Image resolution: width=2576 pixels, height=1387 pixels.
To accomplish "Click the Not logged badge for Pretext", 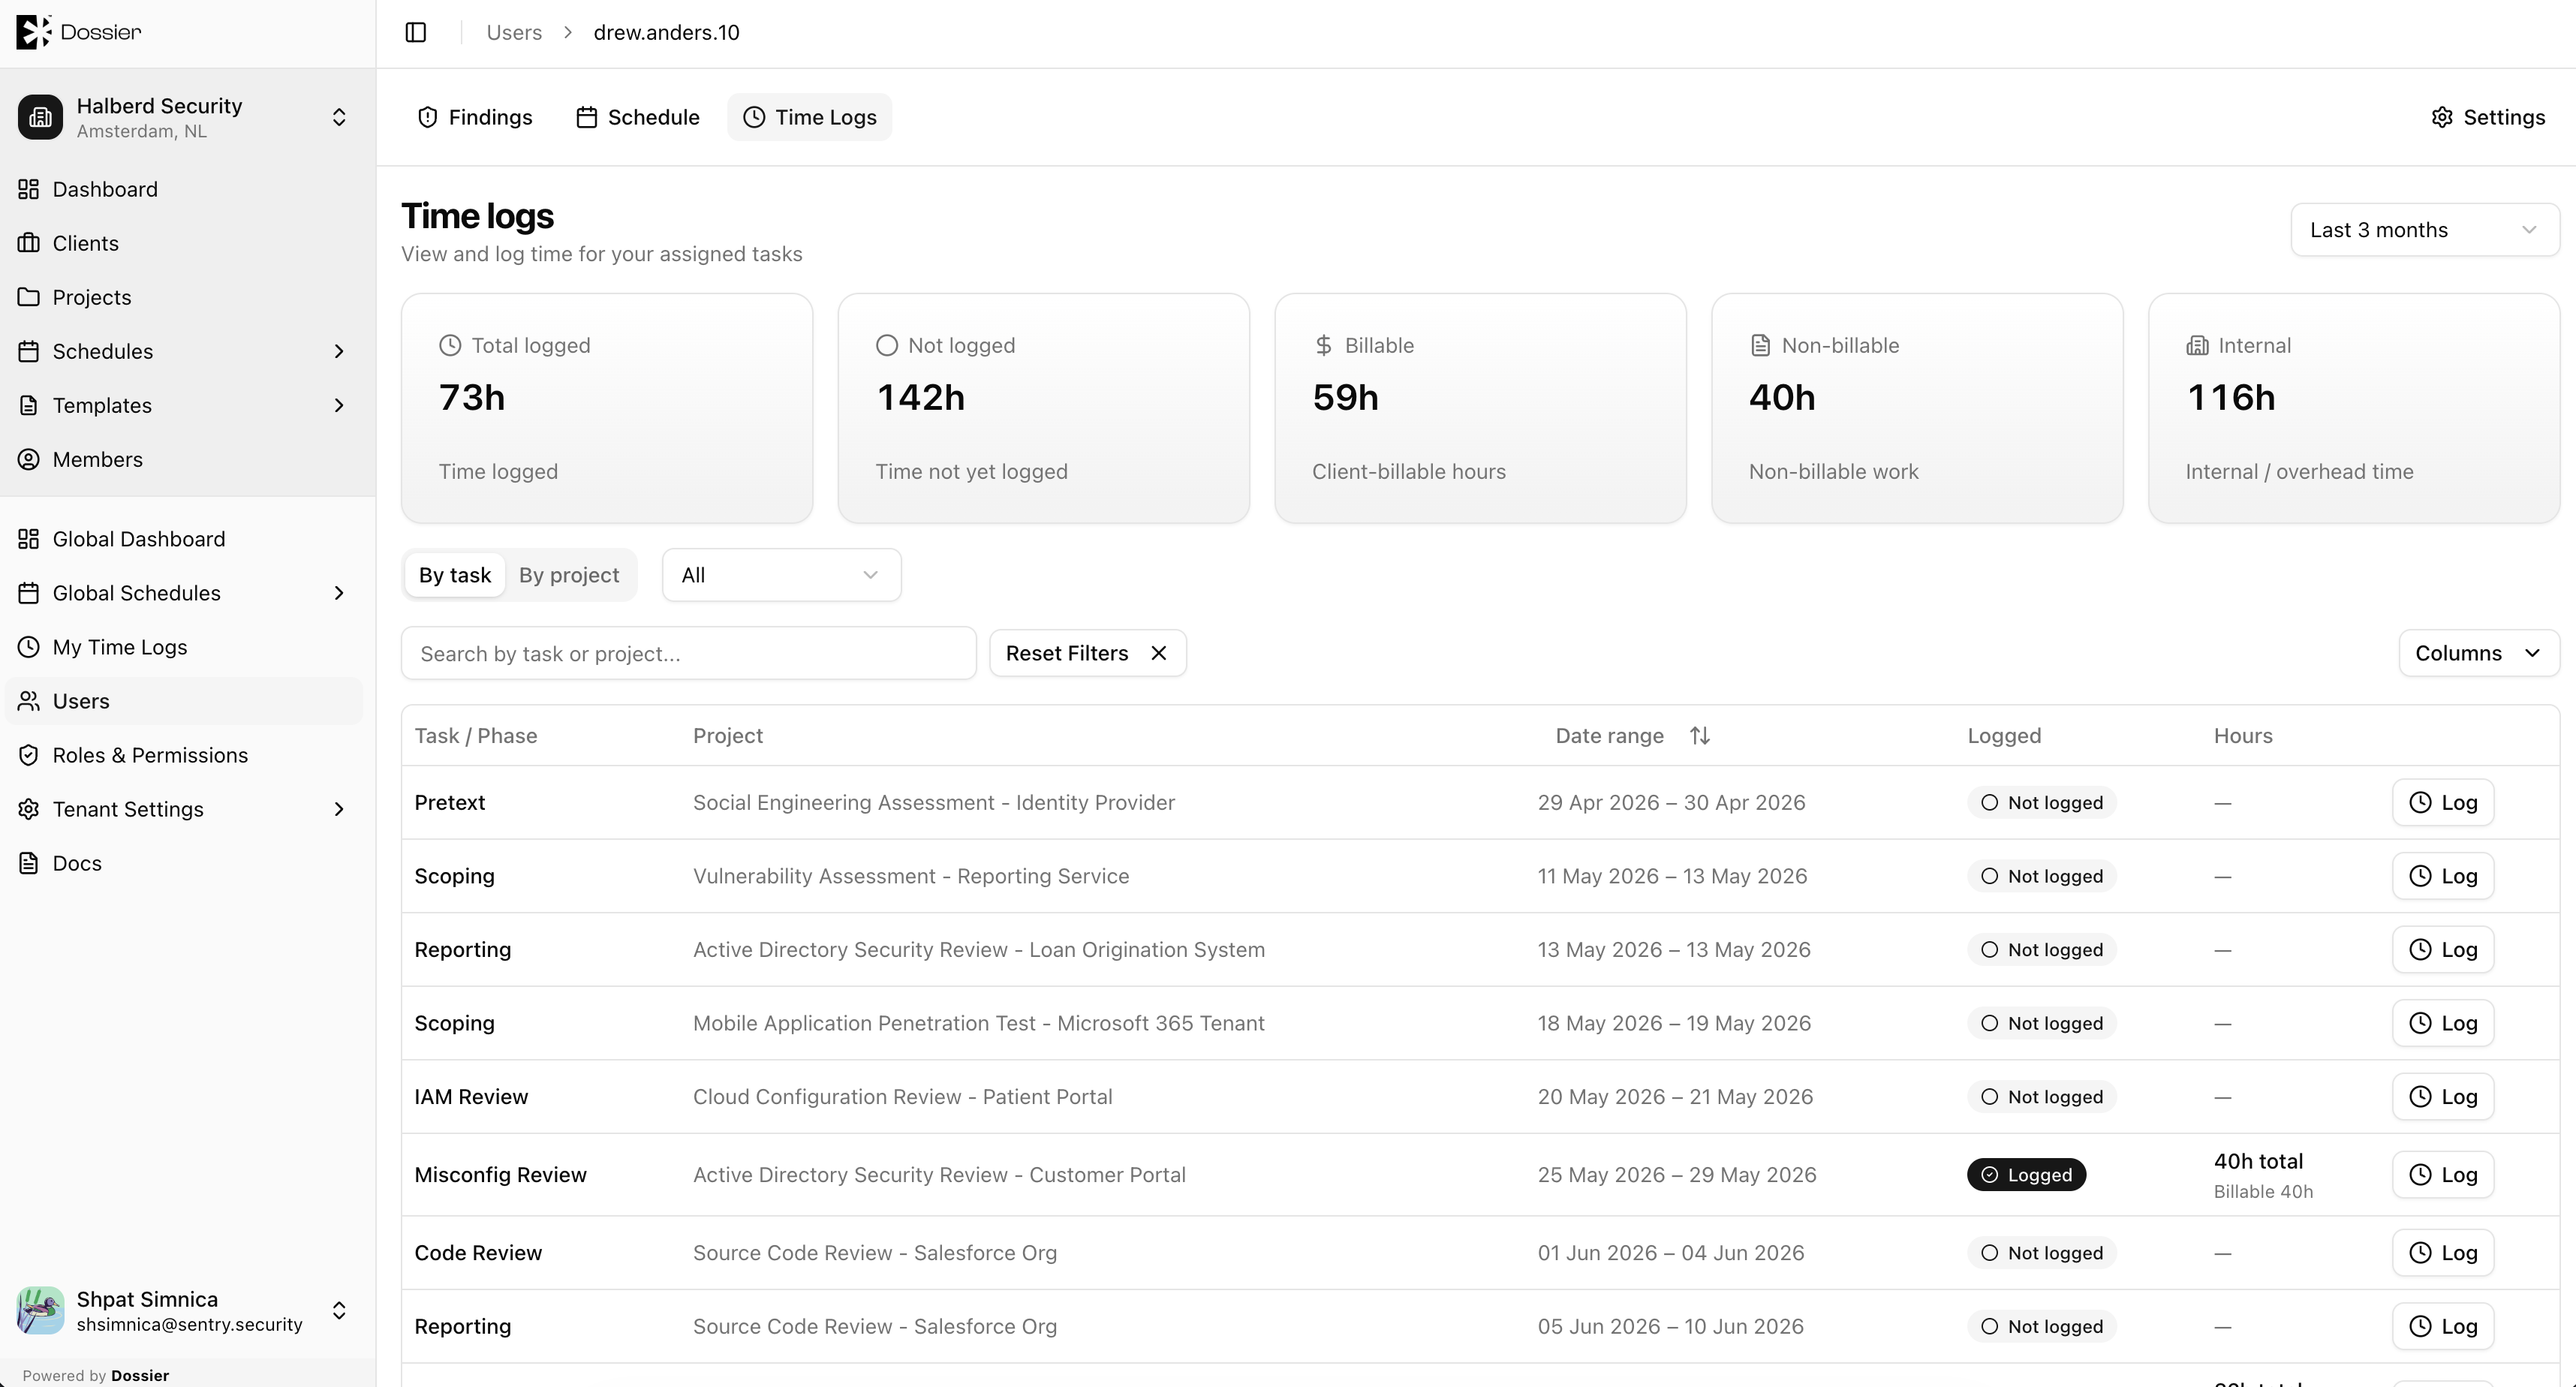I will [2042, 803].
